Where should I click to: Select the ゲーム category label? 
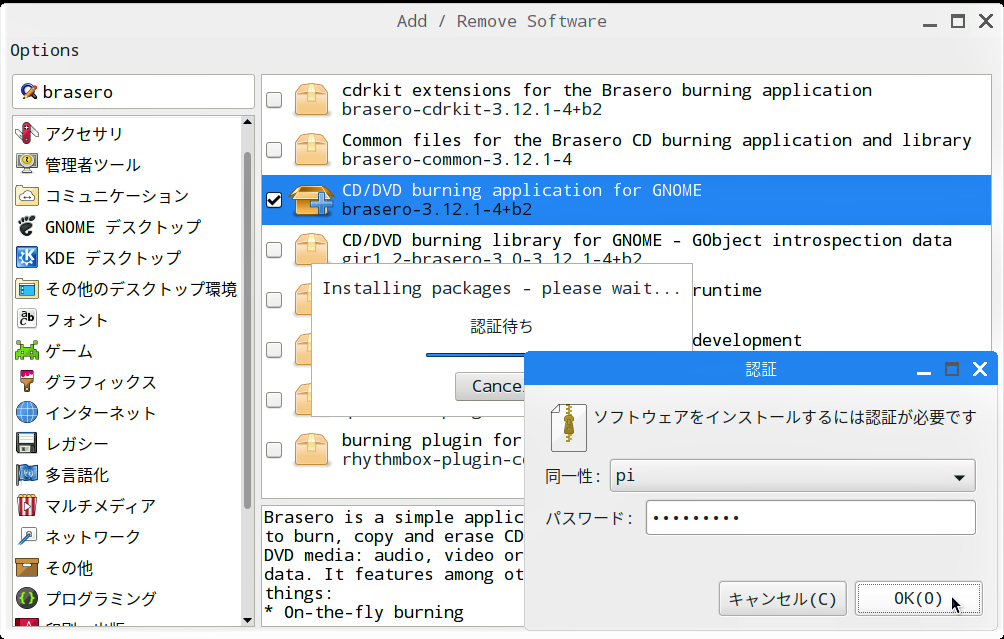[x=69, y=352]
